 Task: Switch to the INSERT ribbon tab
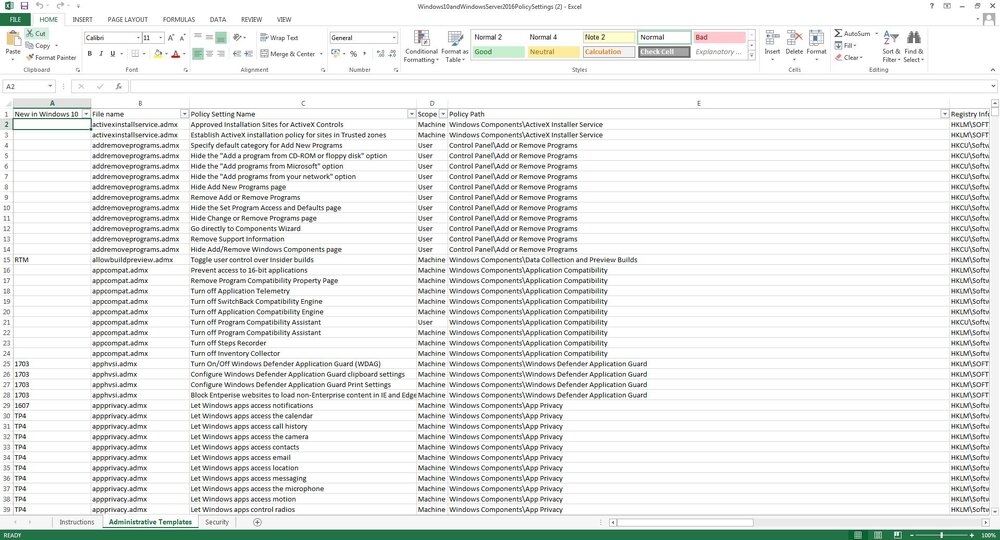tap(82, 20)
